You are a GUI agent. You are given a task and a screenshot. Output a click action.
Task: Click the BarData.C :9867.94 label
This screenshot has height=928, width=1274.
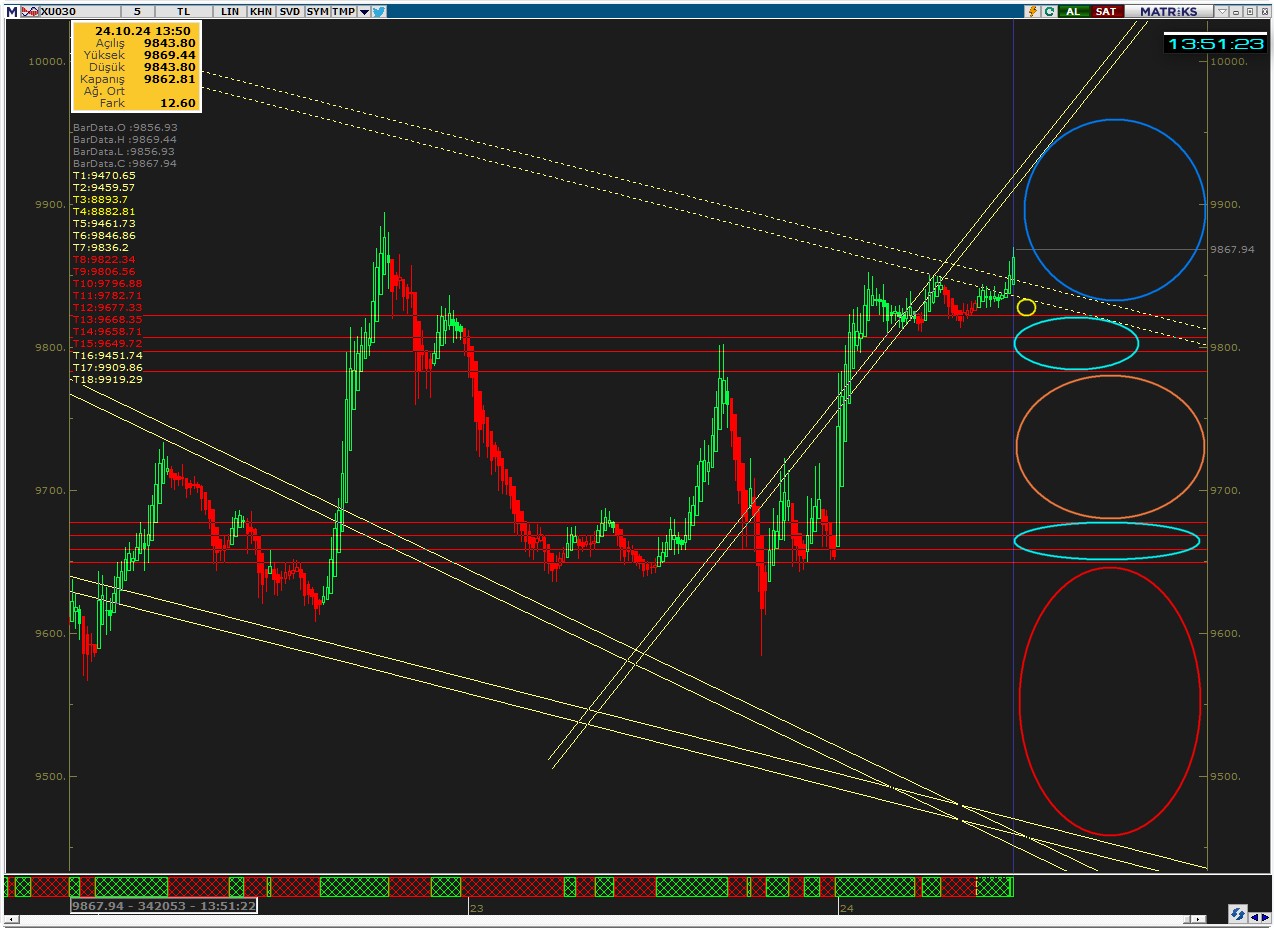tap(125, 163)
